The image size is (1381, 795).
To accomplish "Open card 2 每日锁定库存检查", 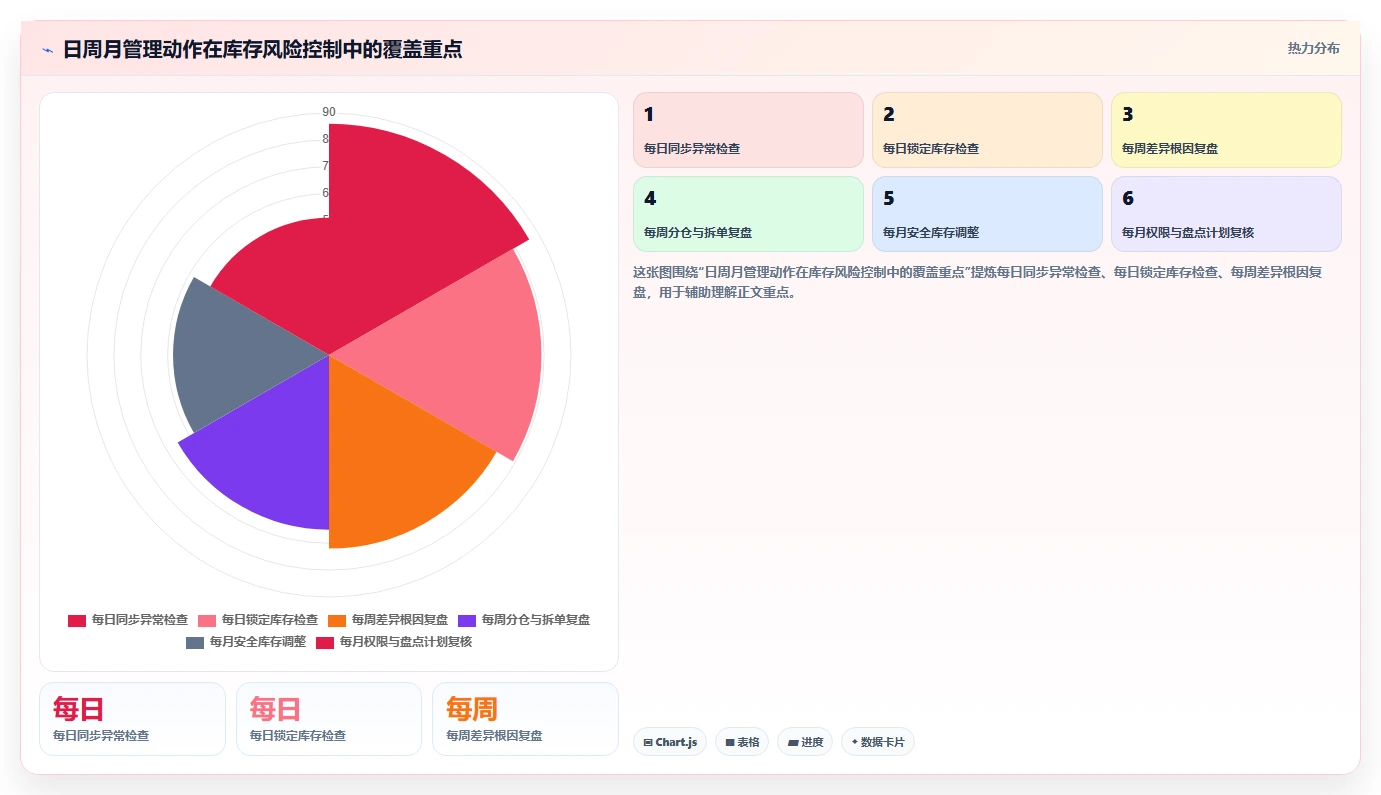I will point(987,130).
